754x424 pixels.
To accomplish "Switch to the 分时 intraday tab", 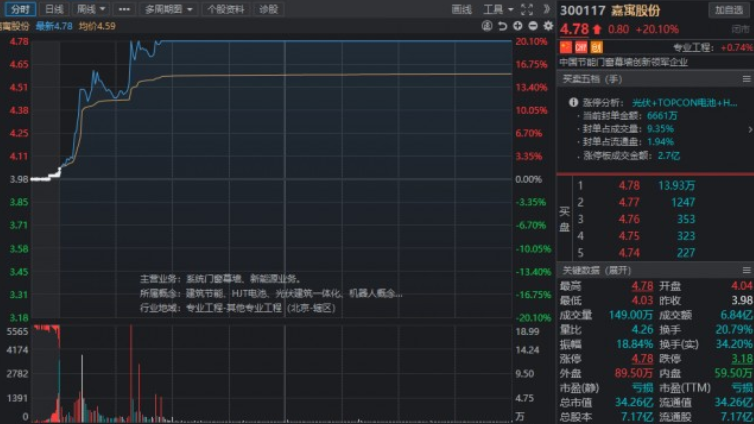I will tap(22, 9).
